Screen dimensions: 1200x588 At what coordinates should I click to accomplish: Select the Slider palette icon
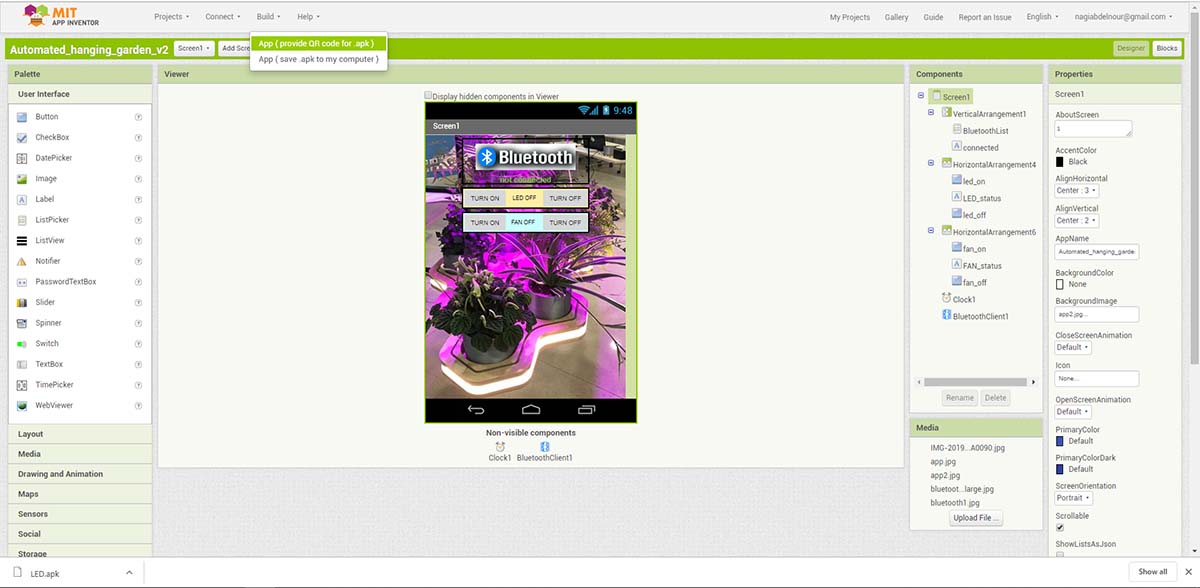click(23, 302)
